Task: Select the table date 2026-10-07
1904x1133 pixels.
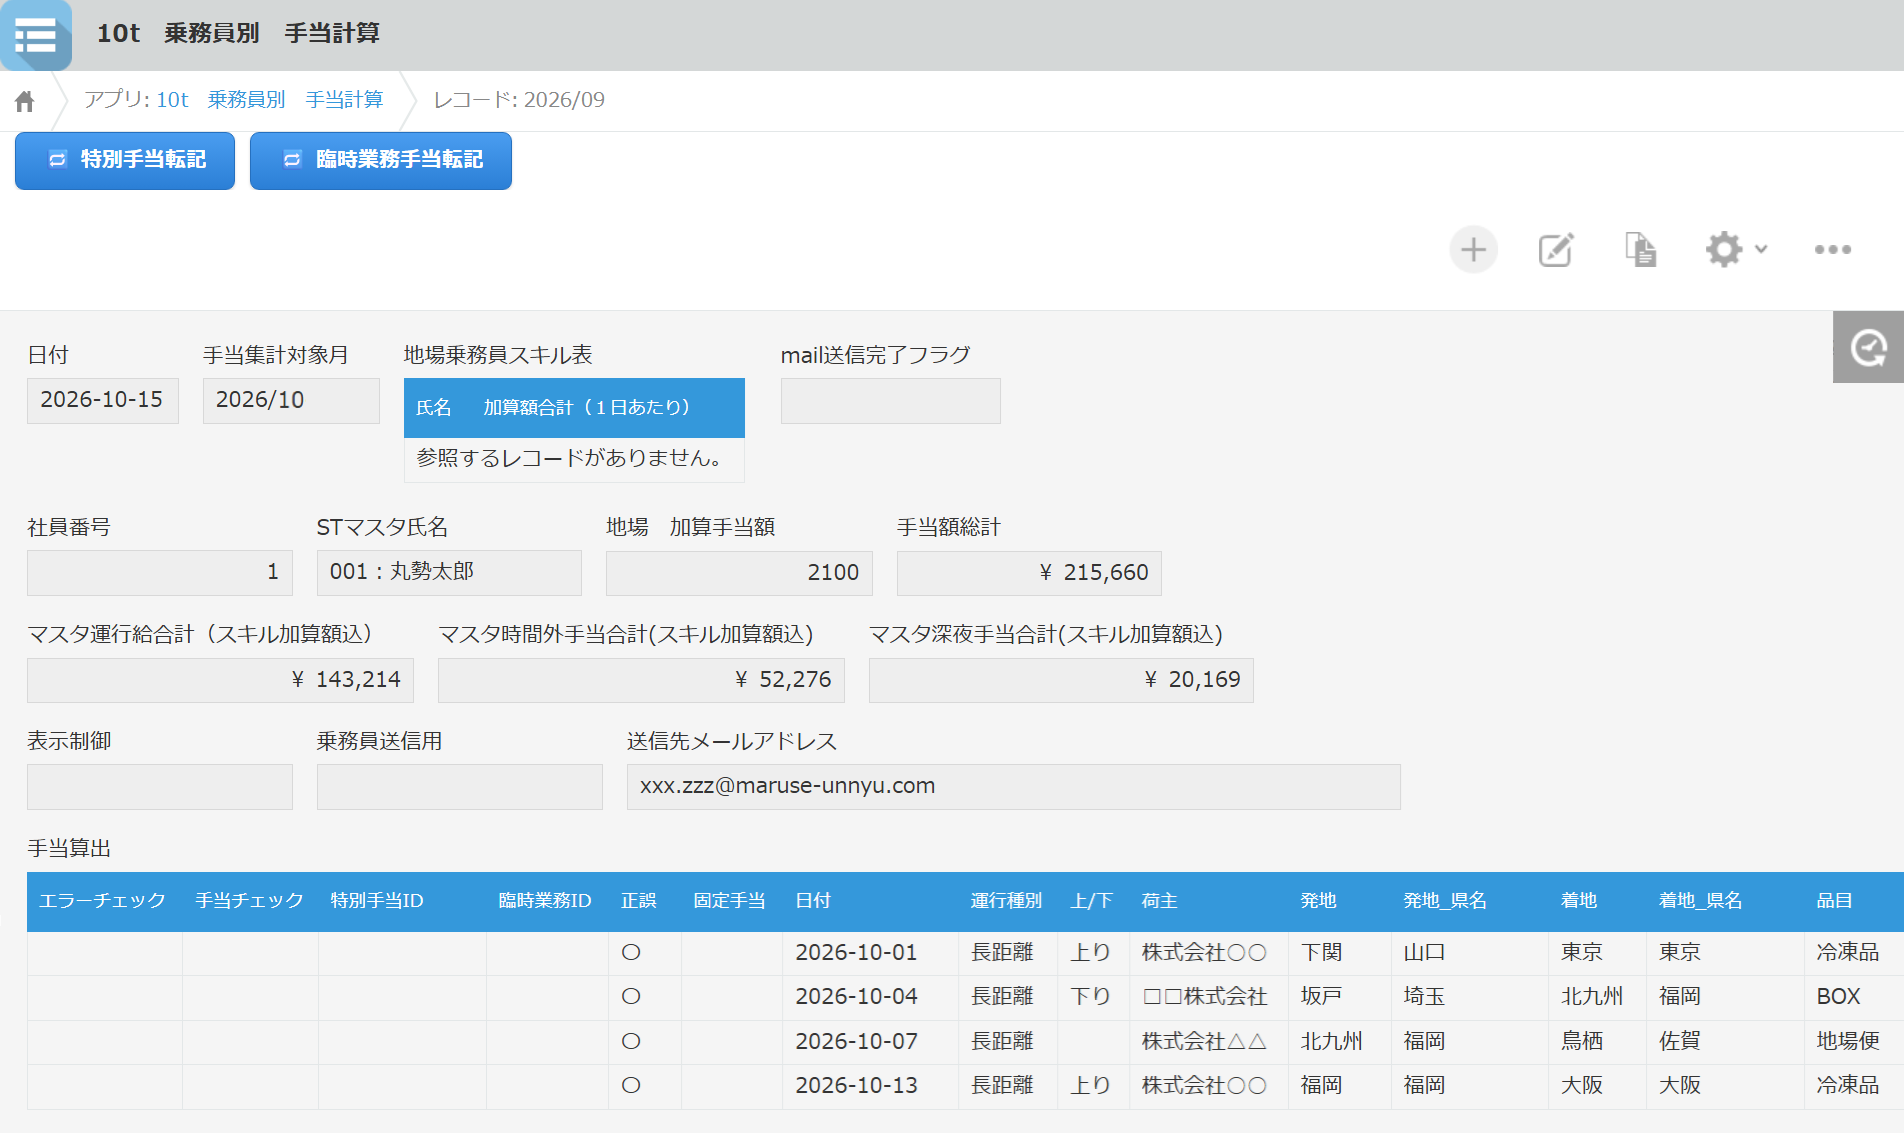Action: [856, 1042]
